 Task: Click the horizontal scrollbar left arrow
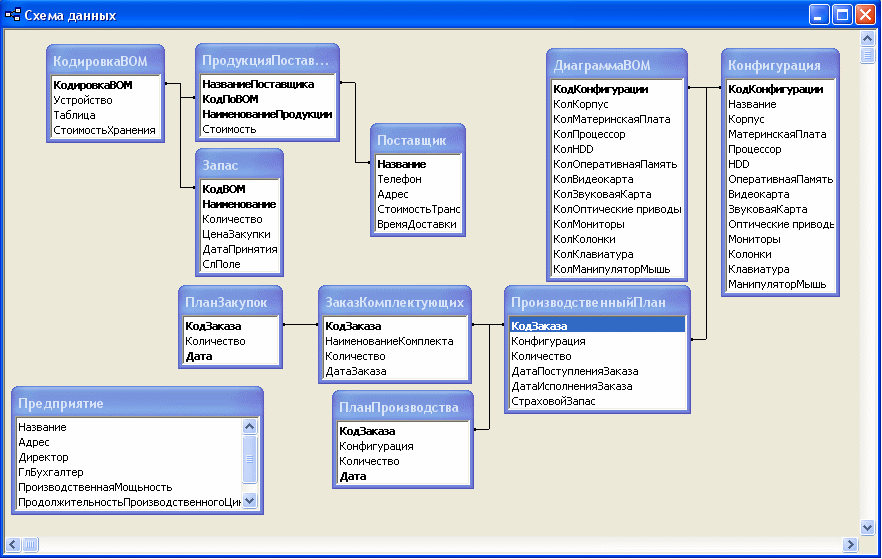coord(14,544)
